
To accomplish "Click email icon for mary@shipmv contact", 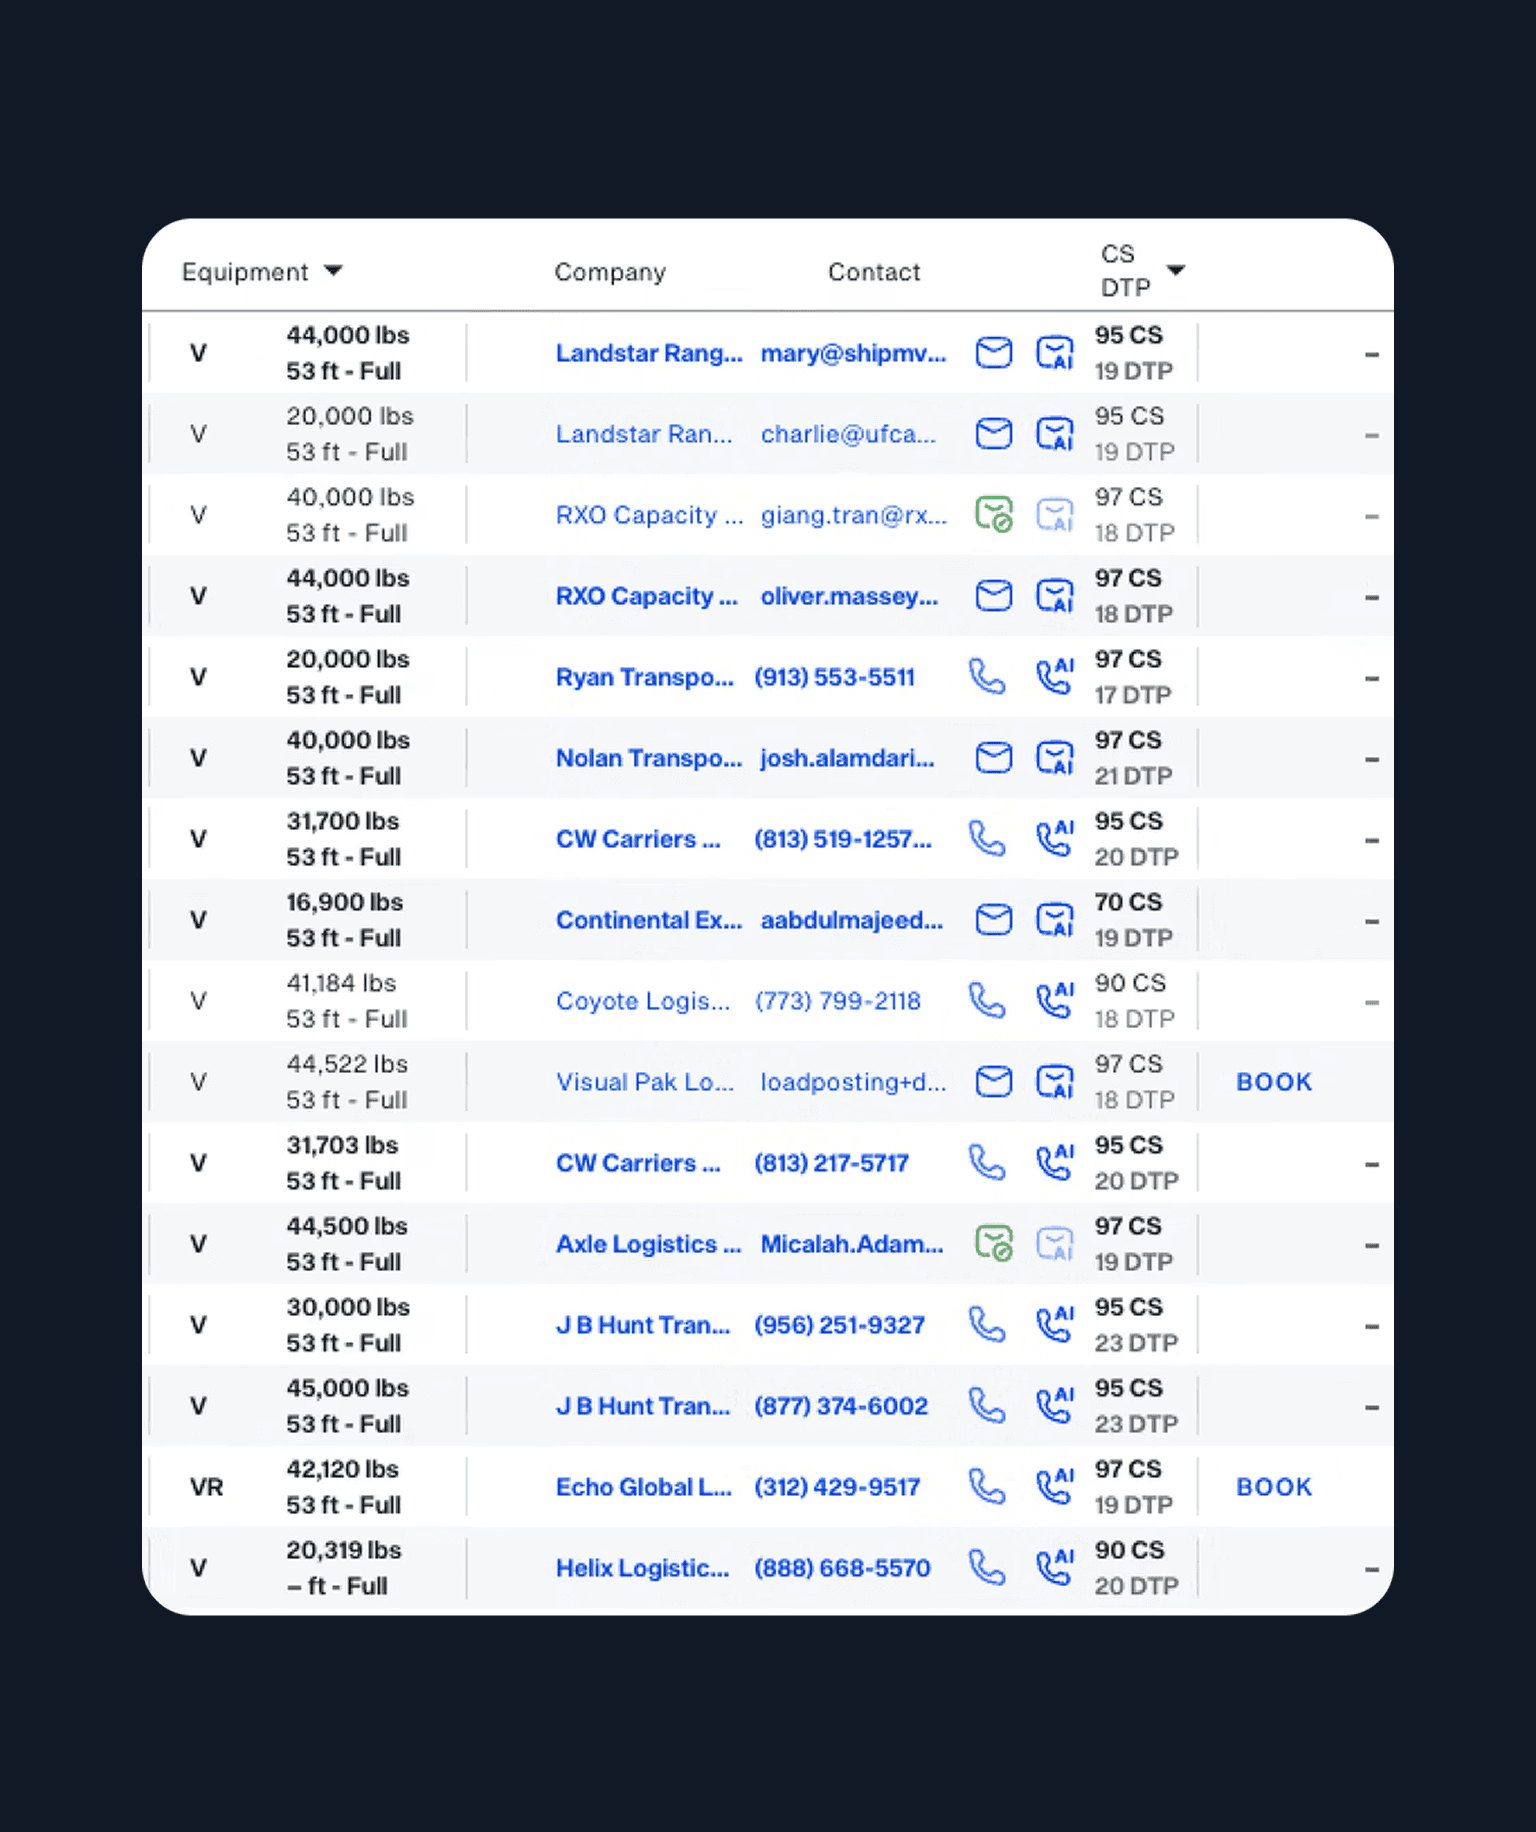I will click(993, 353).
